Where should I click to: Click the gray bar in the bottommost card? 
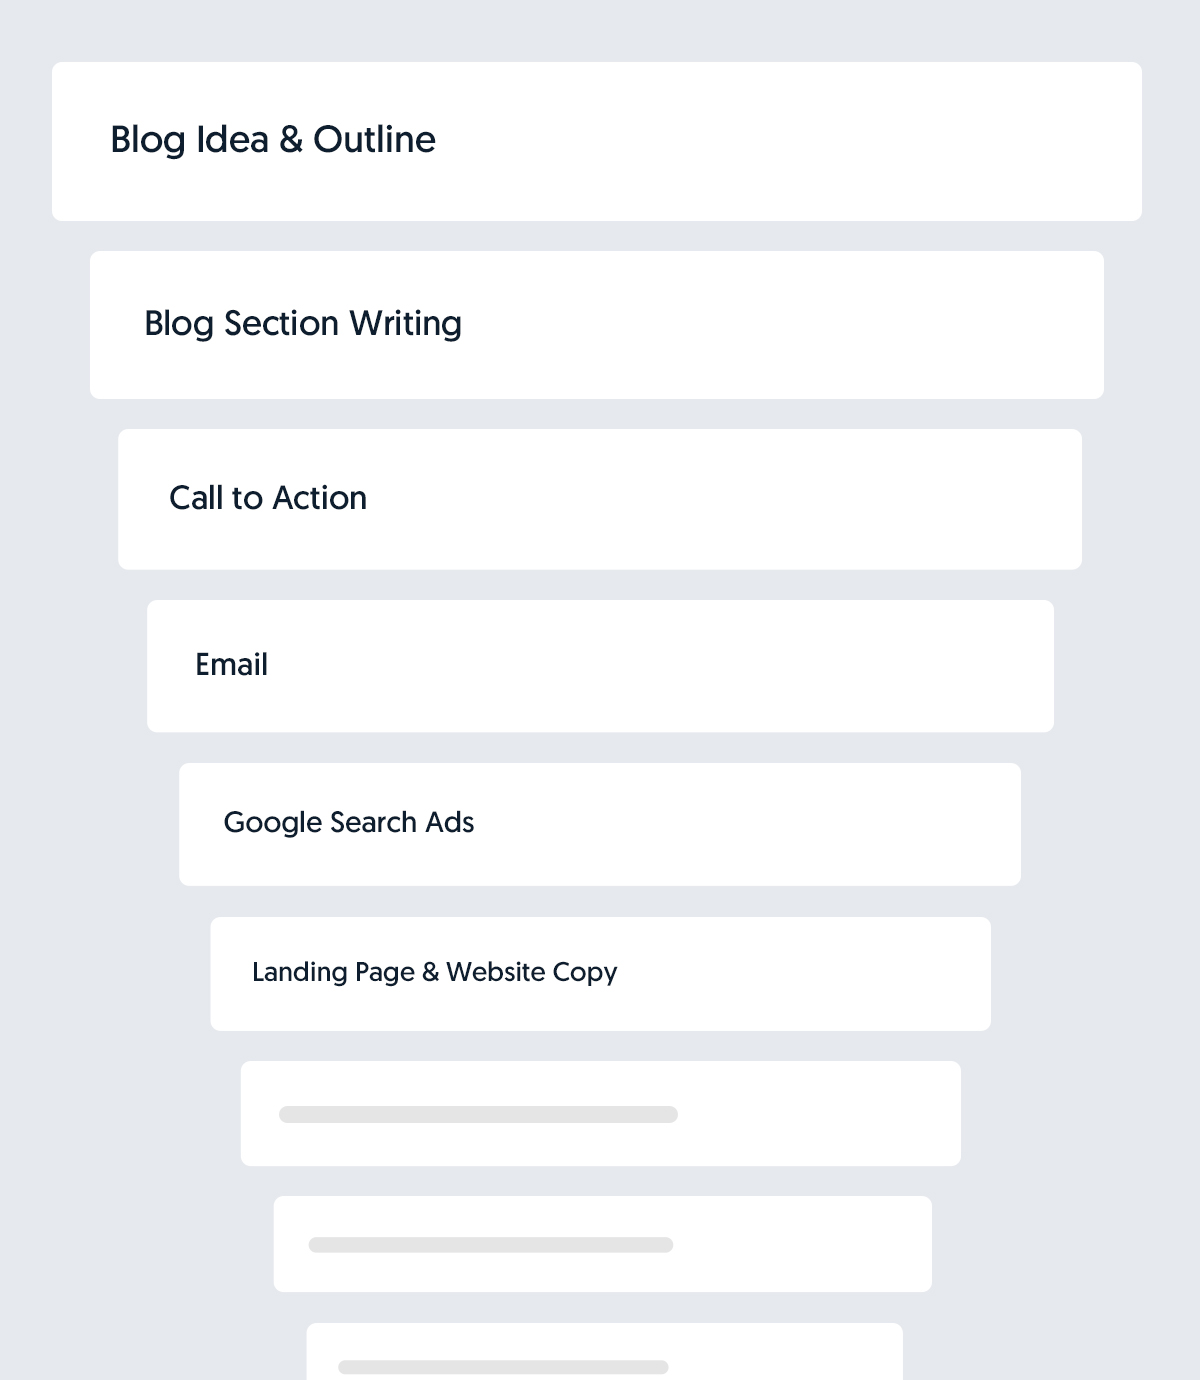pyautogui.click(x=503, y=1367)
